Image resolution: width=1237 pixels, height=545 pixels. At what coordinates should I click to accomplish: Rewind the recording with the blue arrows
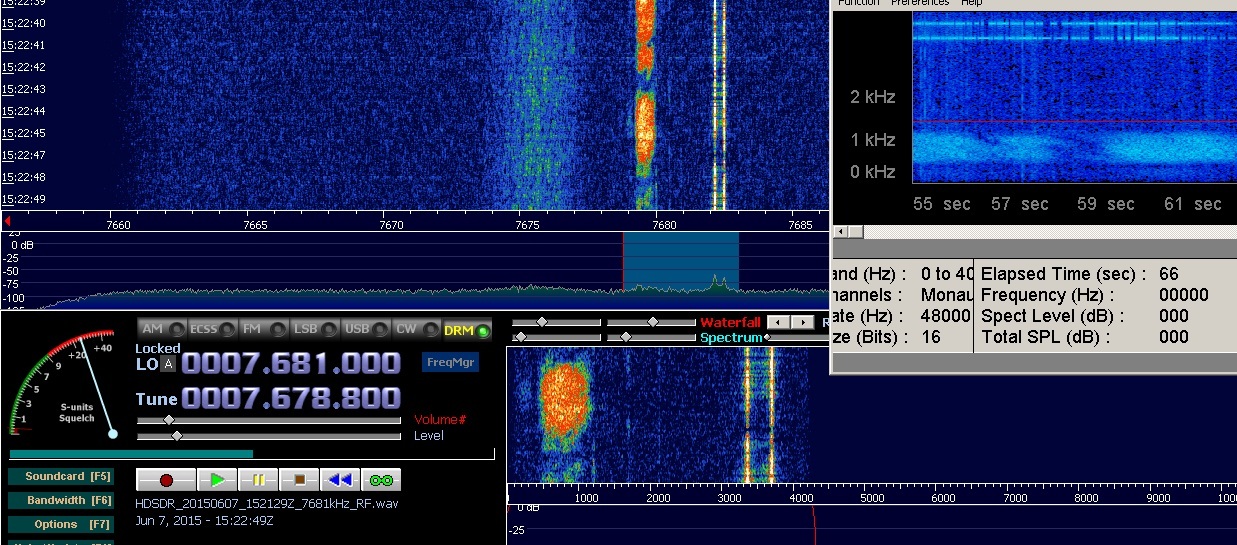pyautogui.click(x=340, y=480)
